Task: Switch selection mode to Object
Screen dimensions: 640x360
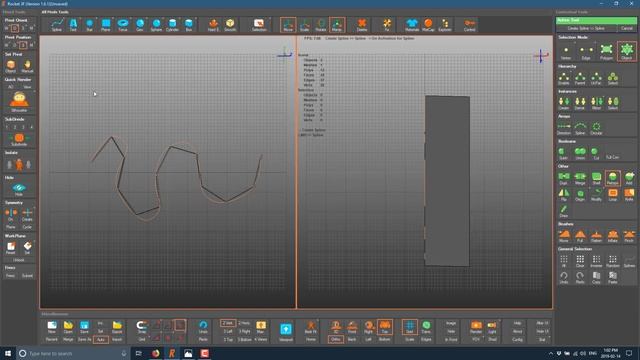Action: pyautogui.click(x=627, y=51)
